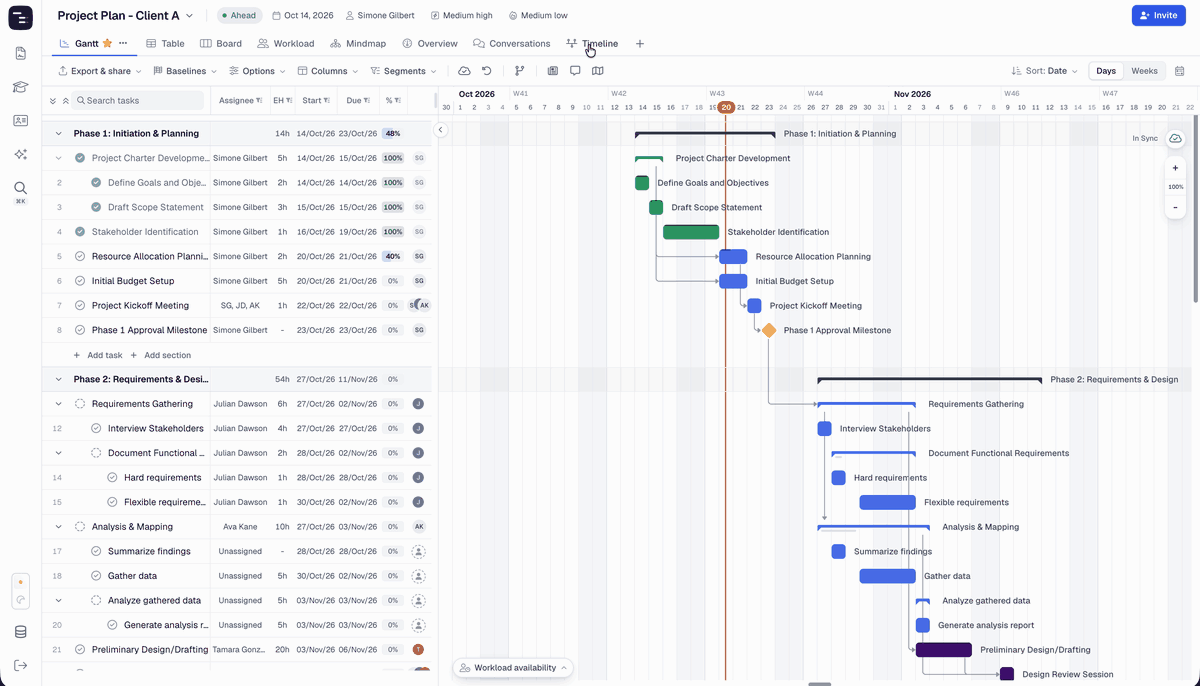The width and height of the screenshot is (1200, 686).
Task: Open the Options dropdown
Action: [258, 71]
